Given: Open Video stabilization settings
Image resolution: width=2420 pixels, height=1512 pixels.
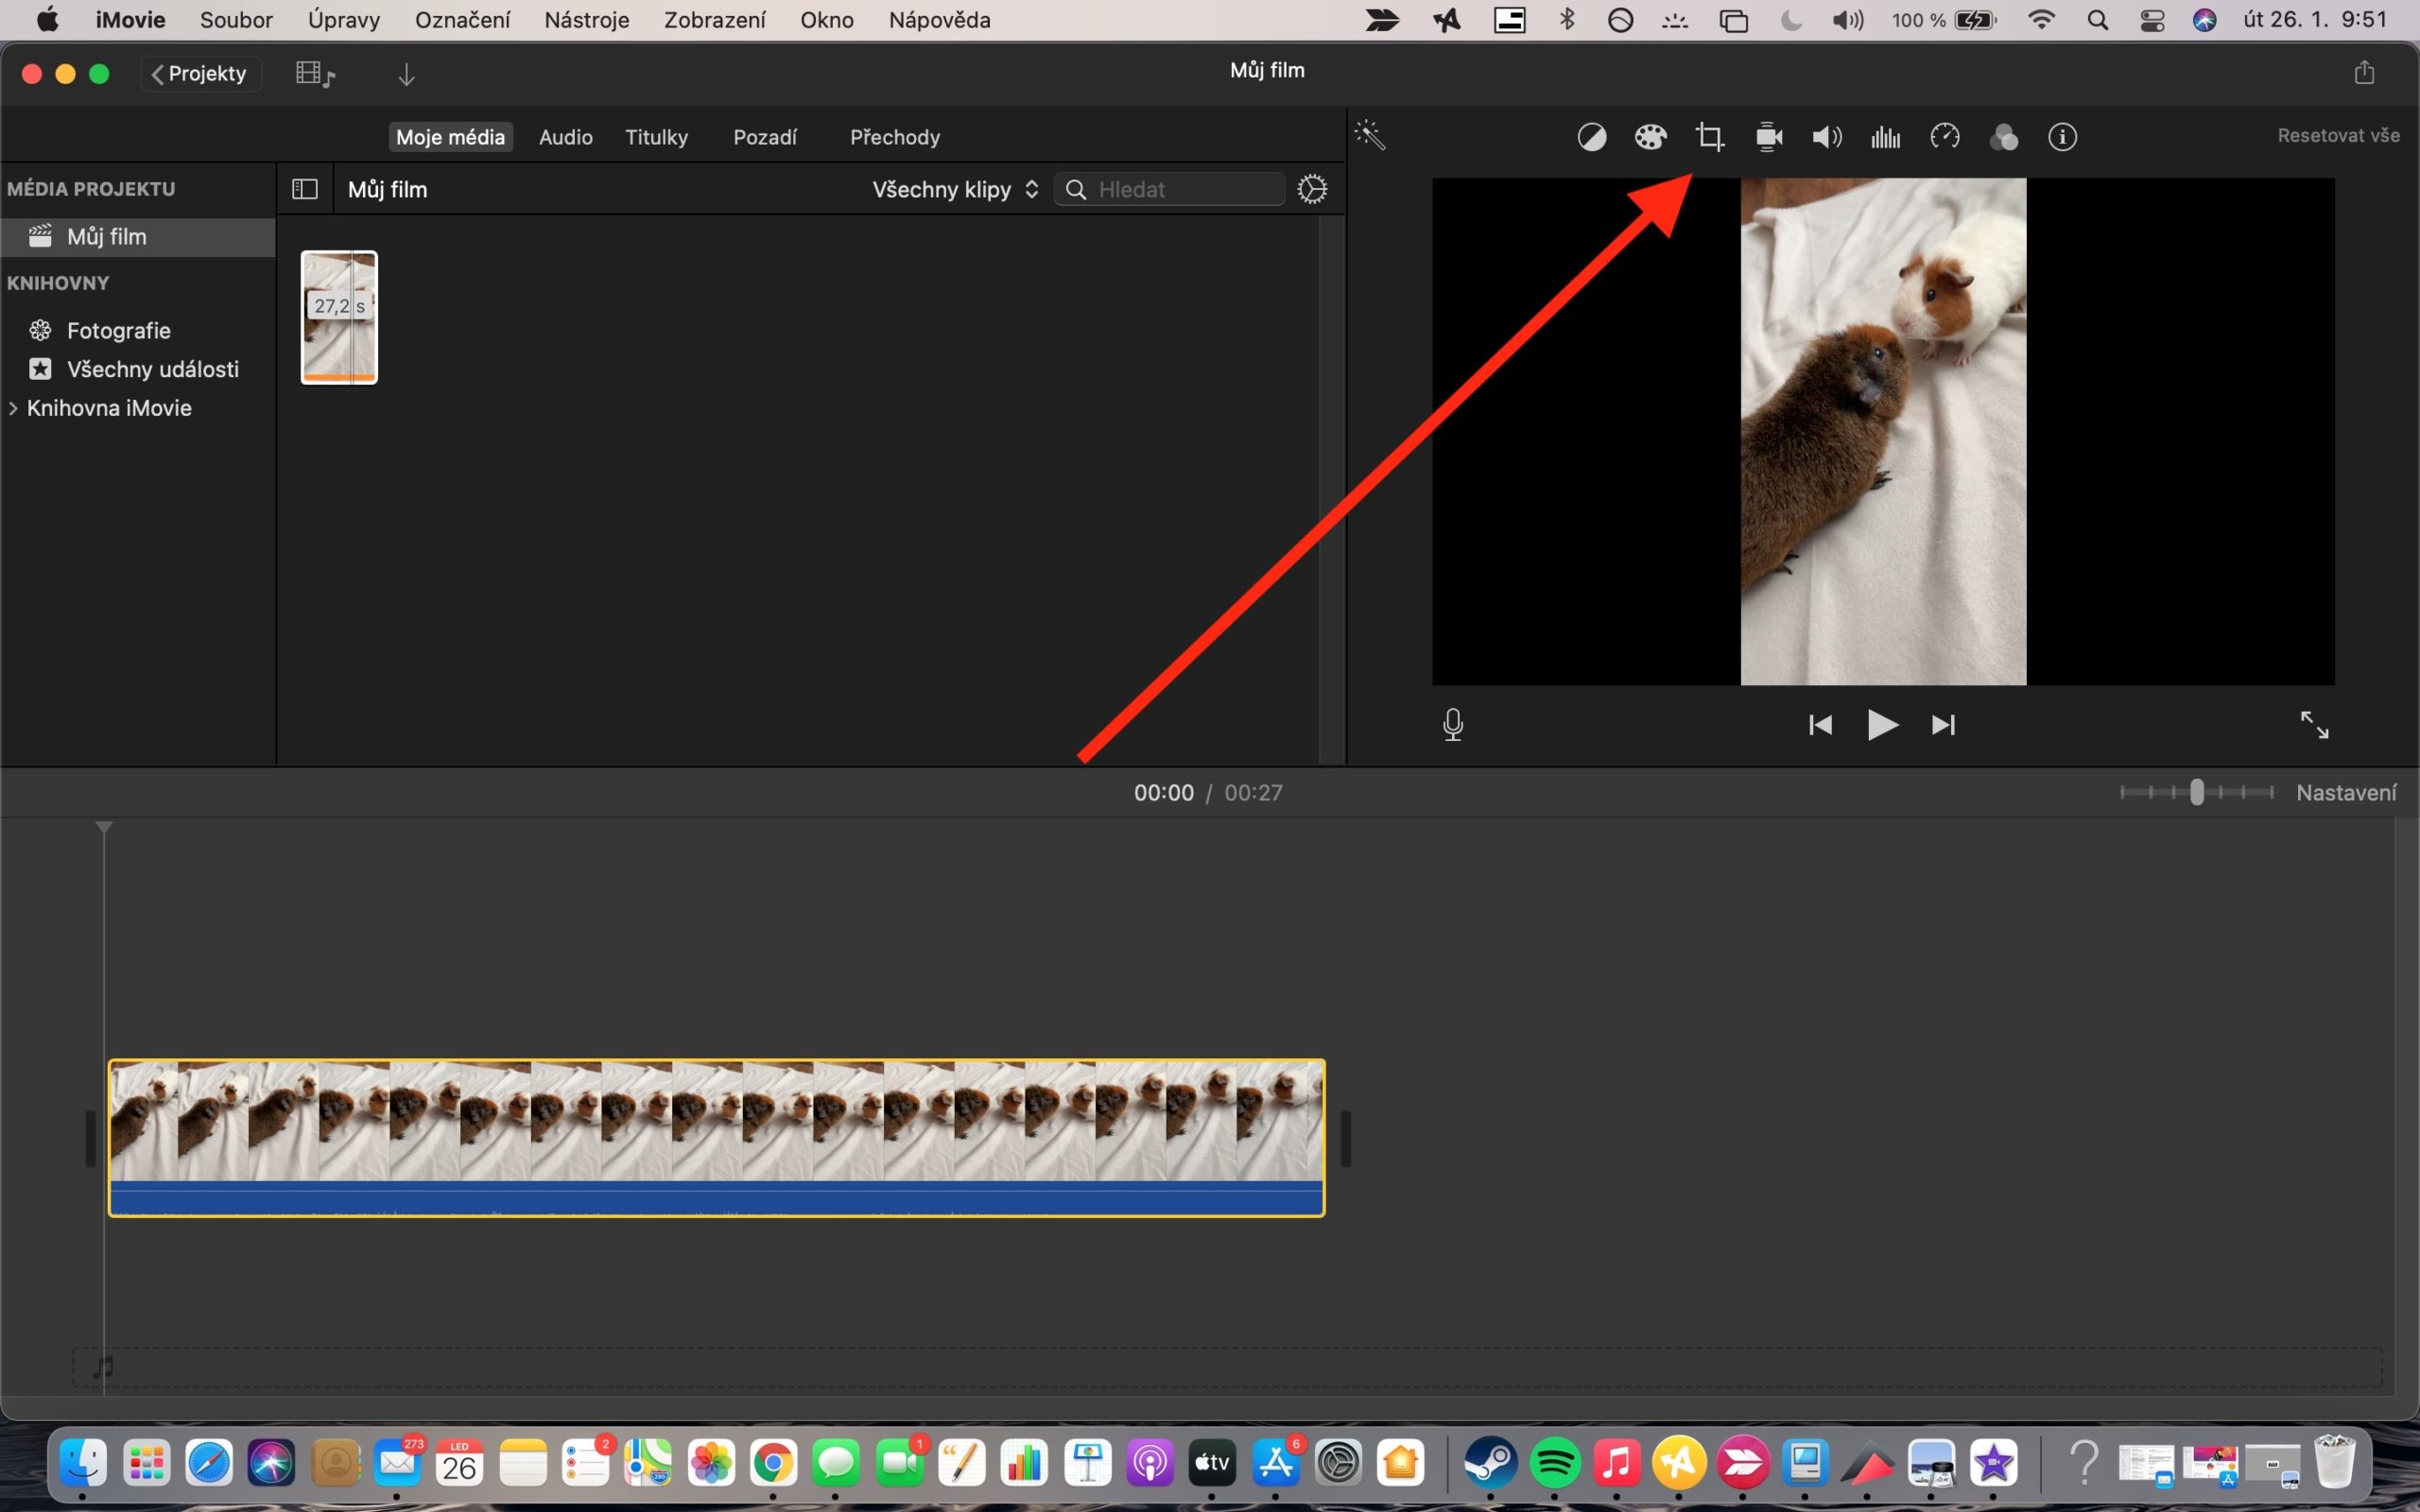Looking at the screenshot, I should click(x=1768, y=136).
